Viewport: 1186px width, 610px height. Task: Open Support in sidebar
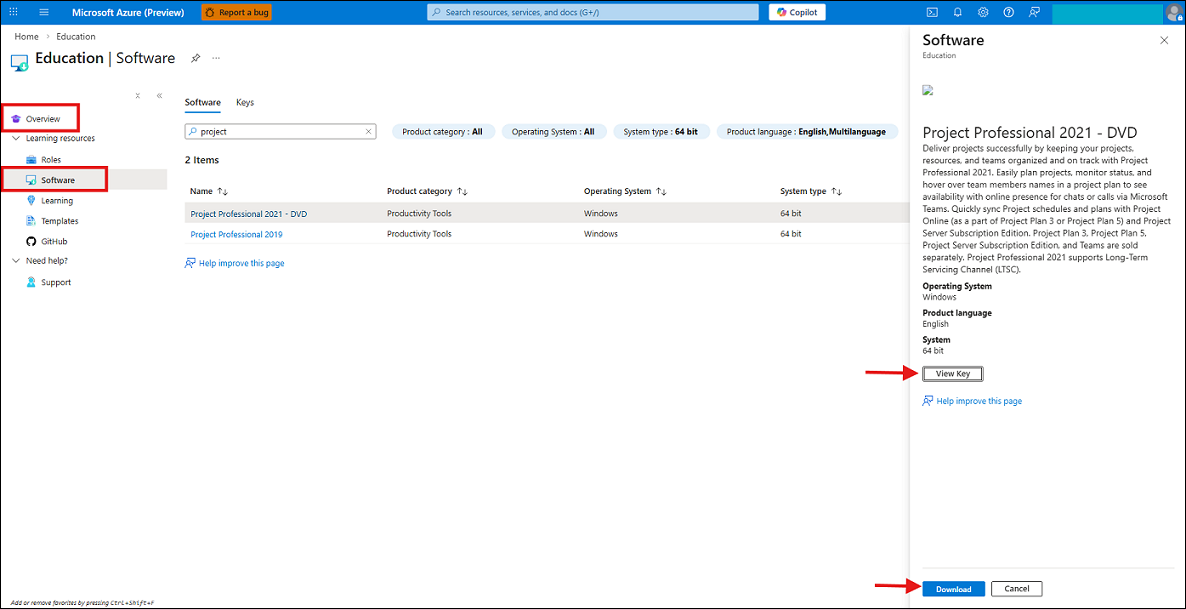click(x=56, y=282)
